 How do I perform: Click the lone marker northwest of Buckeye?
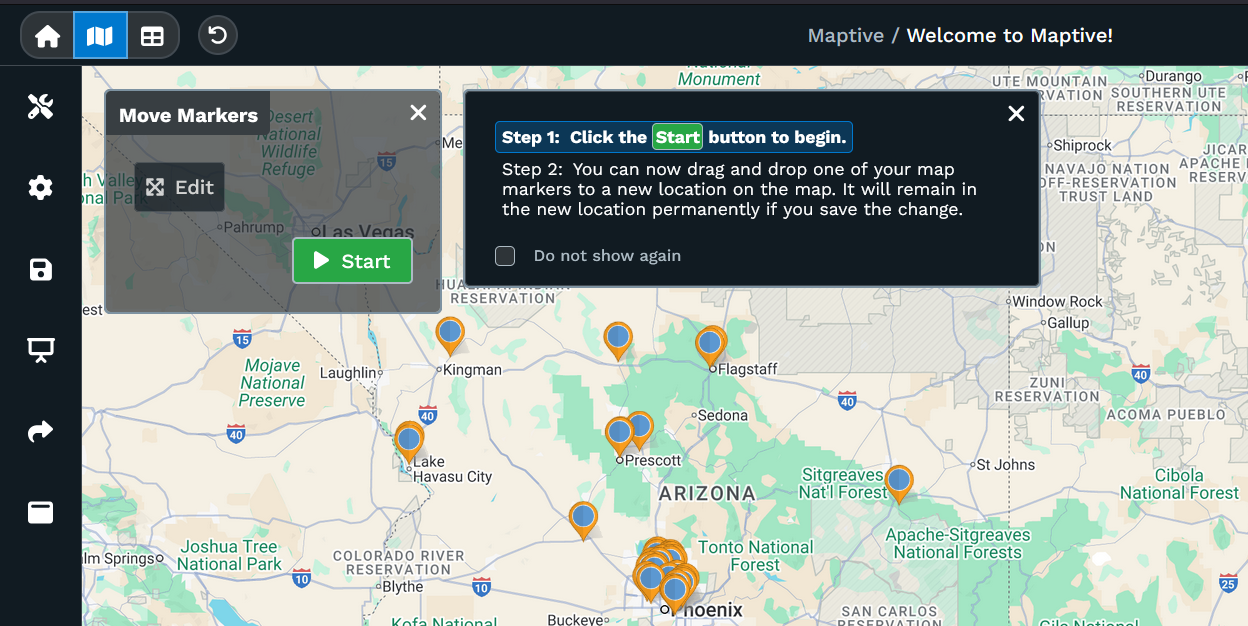583,519
